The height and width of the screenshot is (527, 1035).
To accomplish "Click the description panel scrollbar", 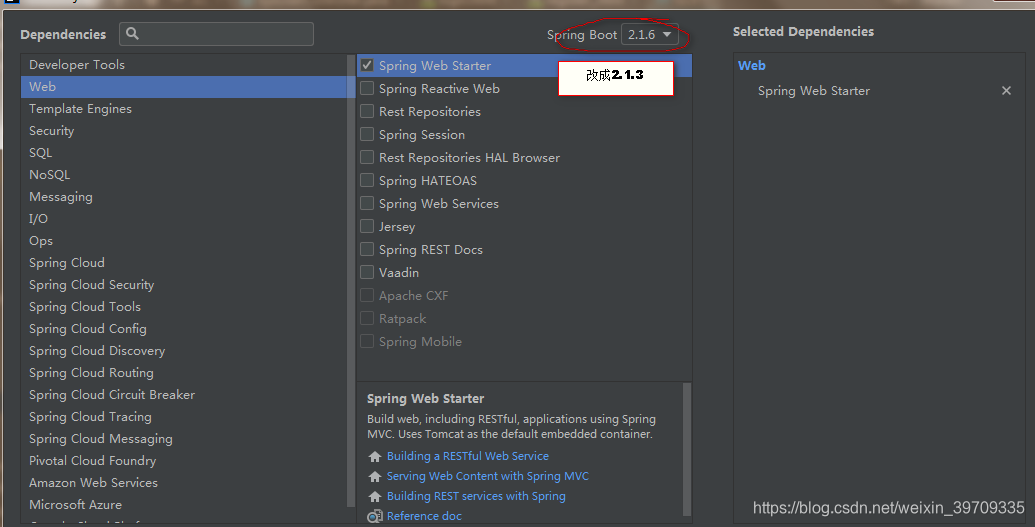I will click(686, 449).
